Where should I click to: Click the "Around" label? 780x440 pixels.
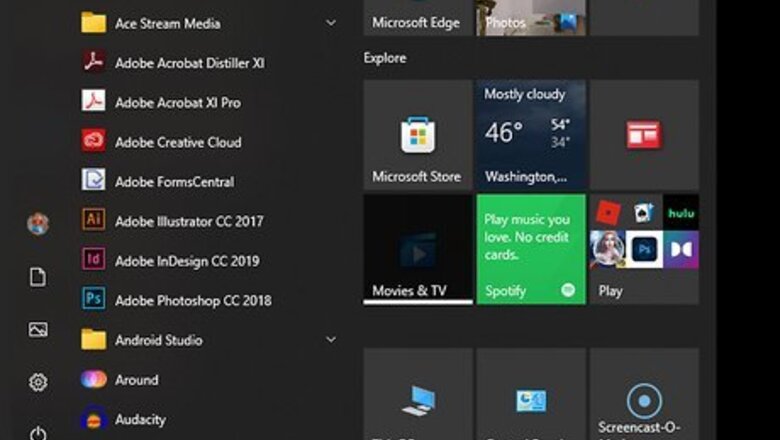(x=137, y=380)
